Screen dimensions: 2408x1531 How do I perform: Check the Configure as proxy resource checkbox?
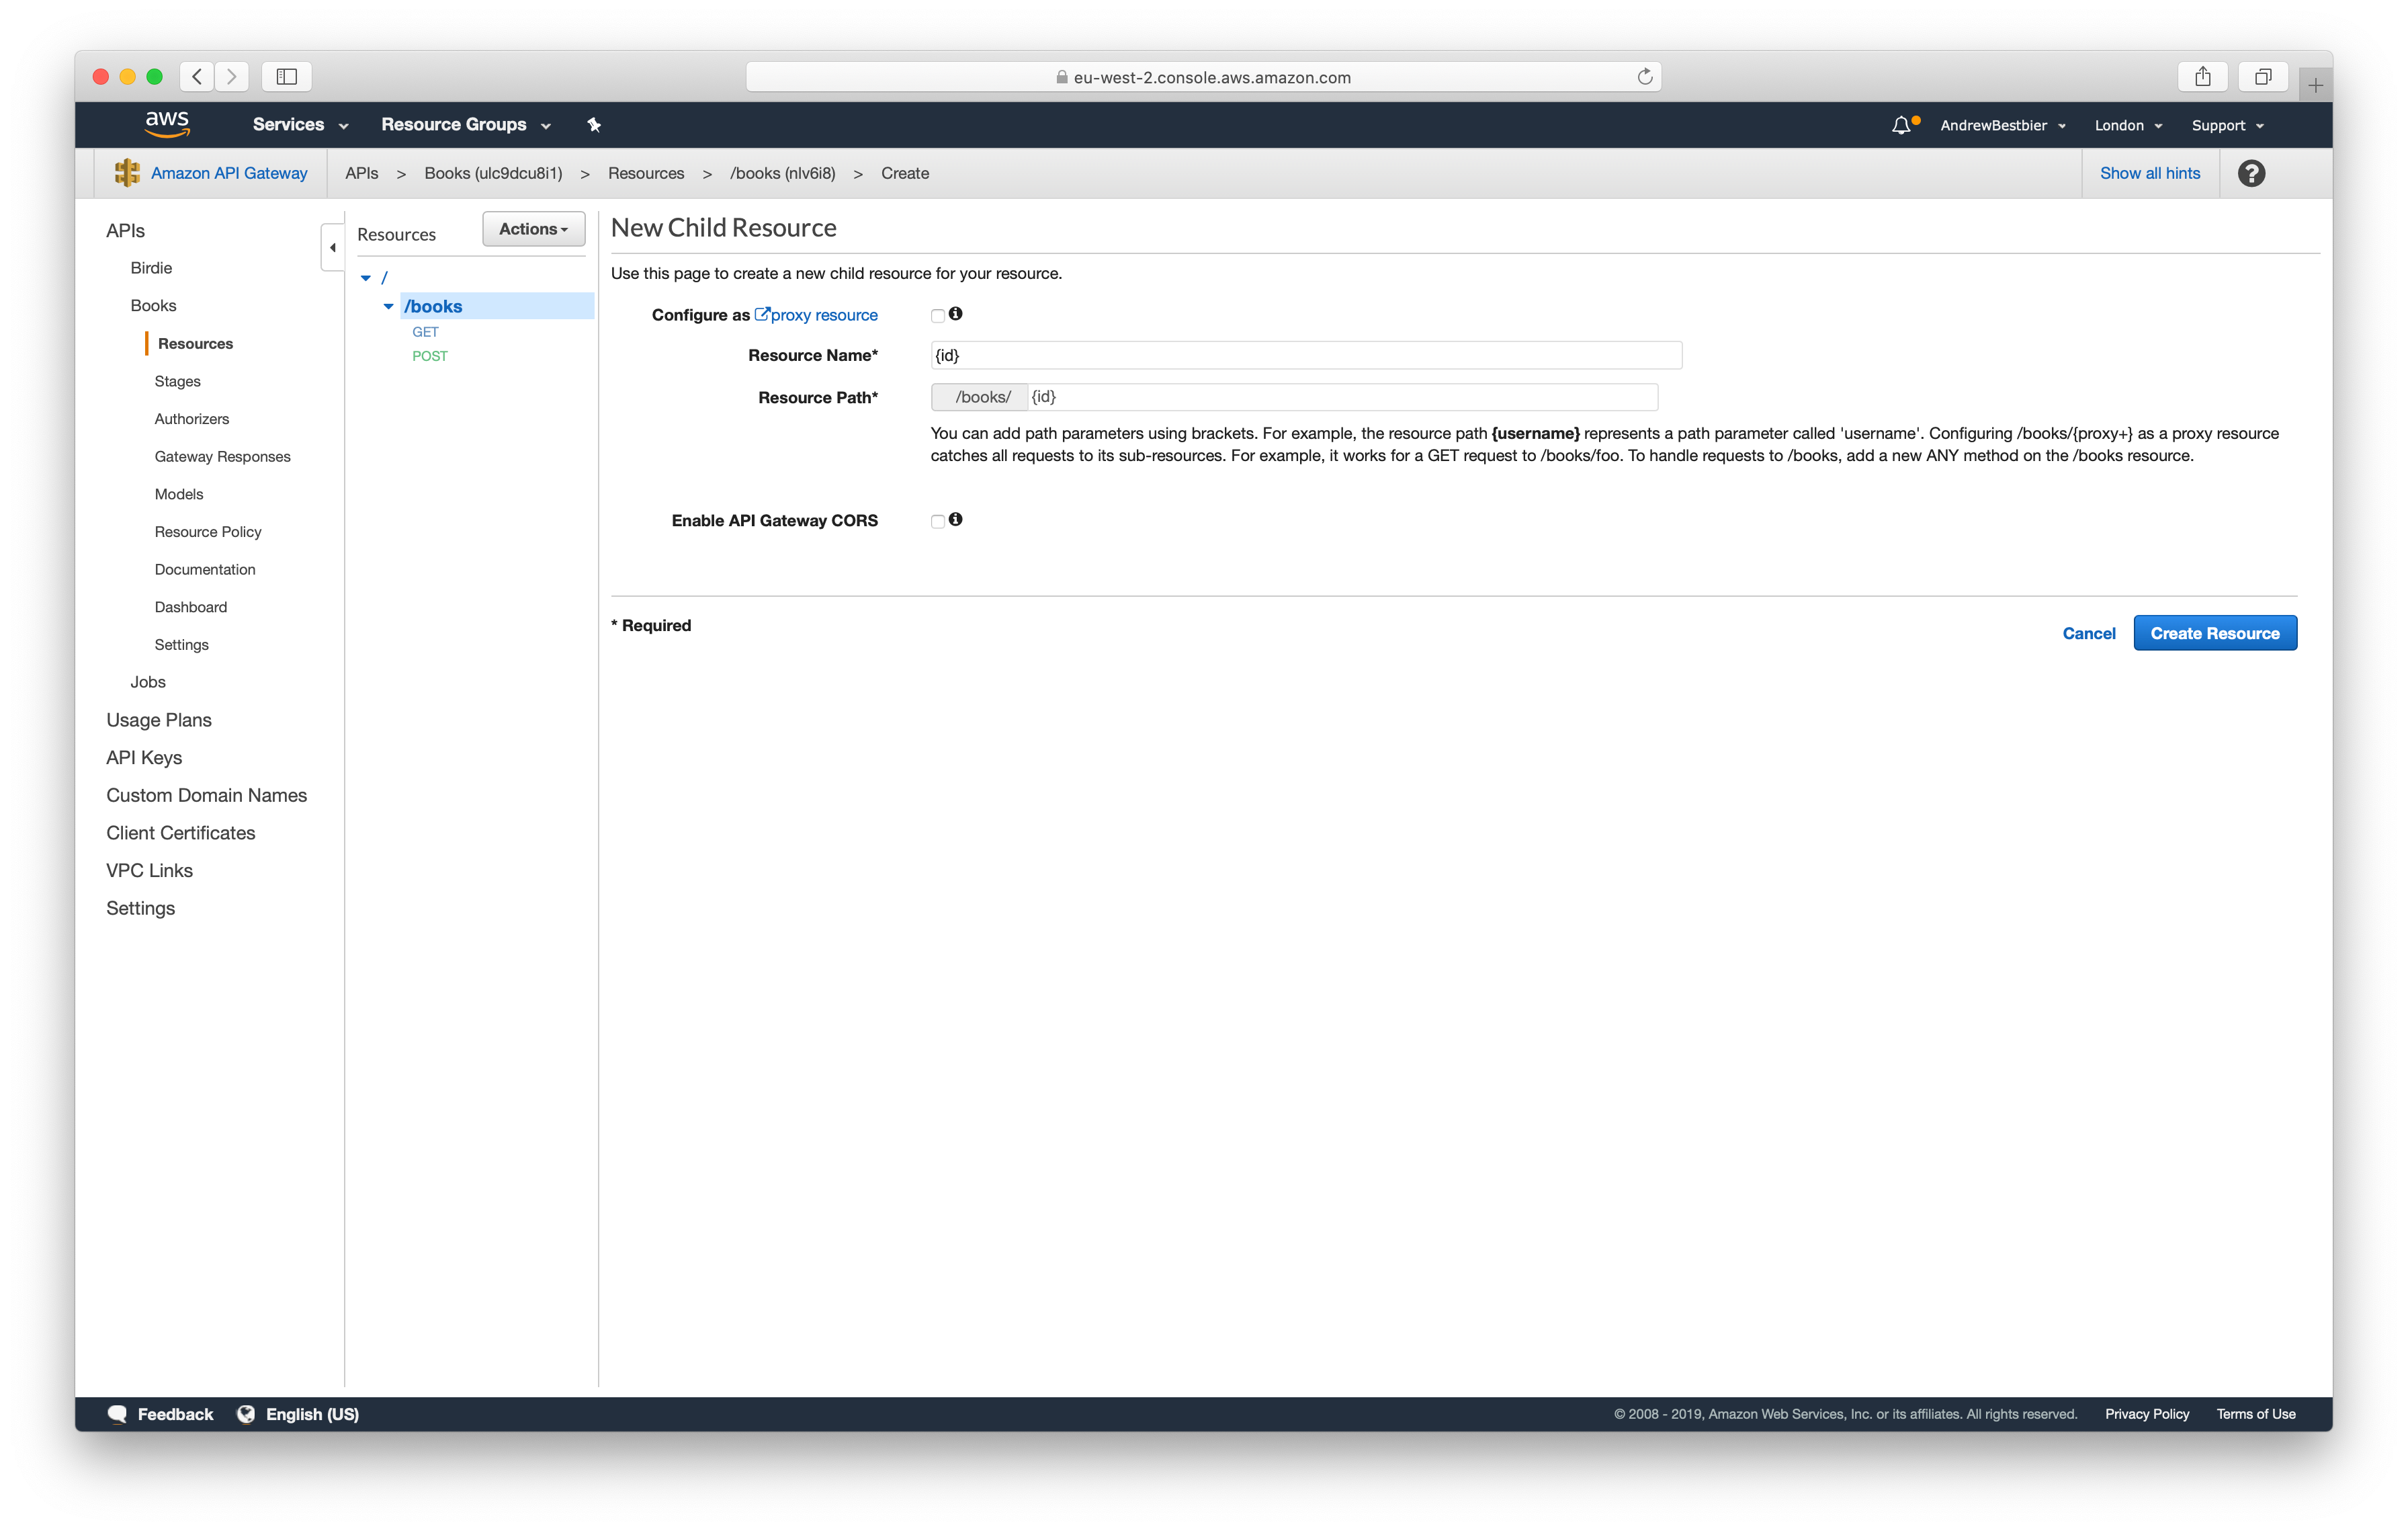pyautogui.click(x=937, y=315)
